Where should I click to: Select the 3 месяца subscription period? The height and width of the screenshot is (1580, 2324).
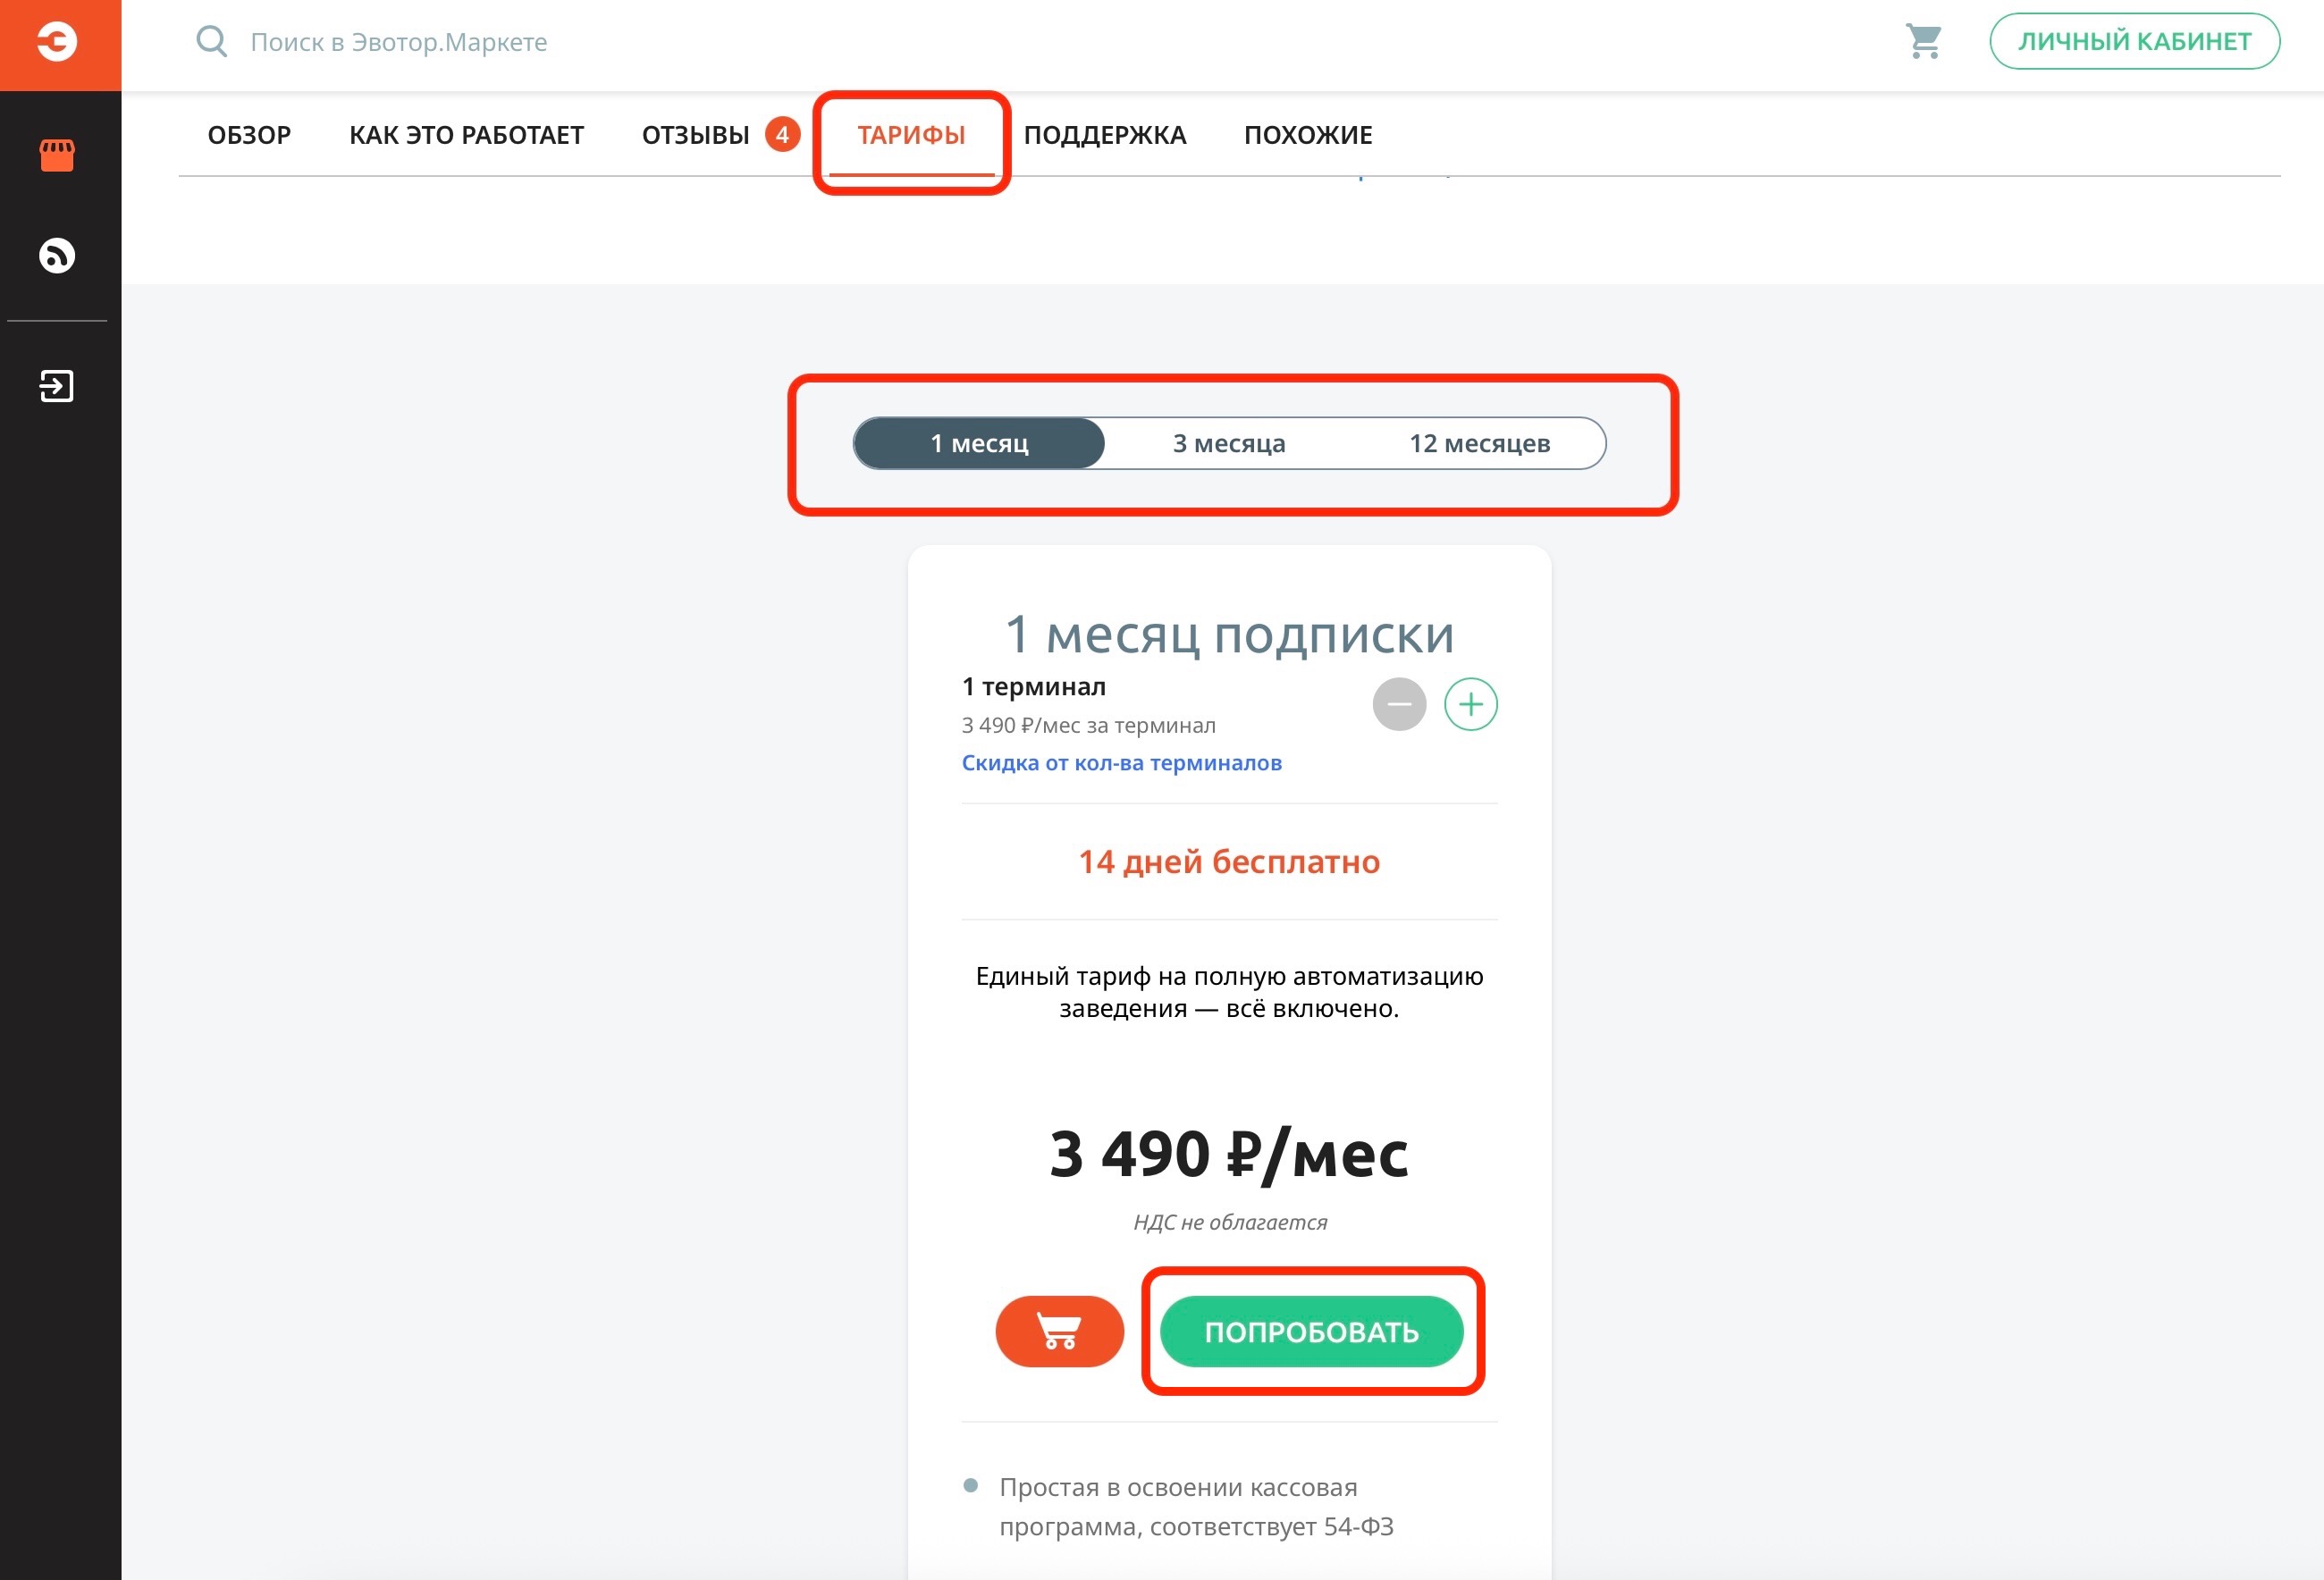click(1229, 443)
